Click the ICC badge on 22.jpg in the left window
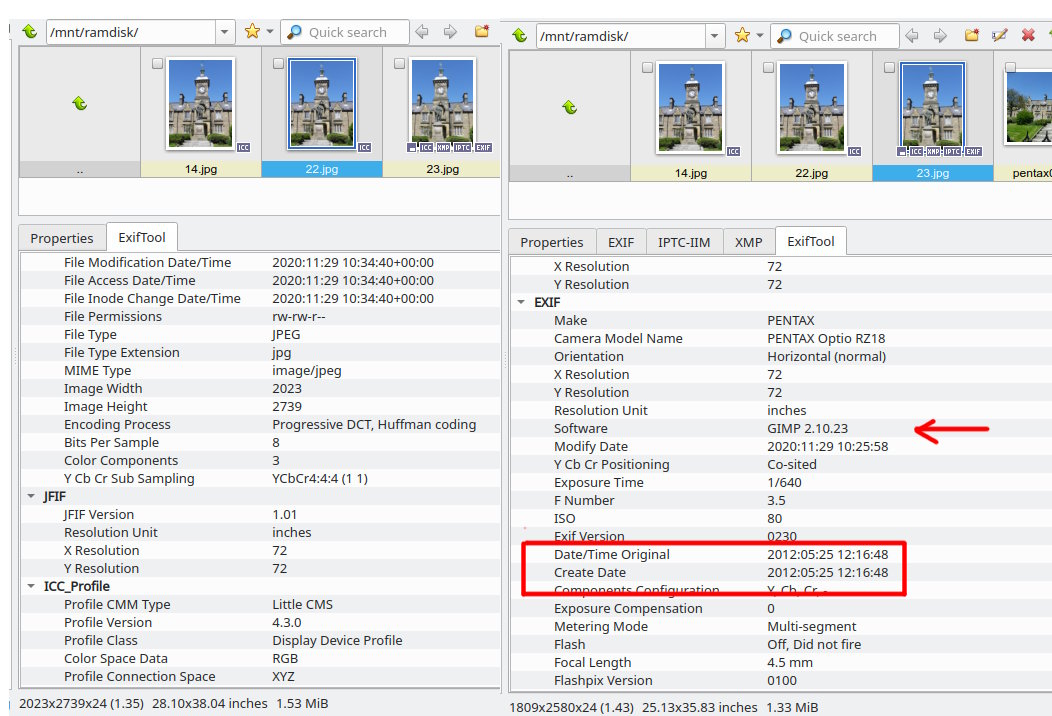 point(364,148)
